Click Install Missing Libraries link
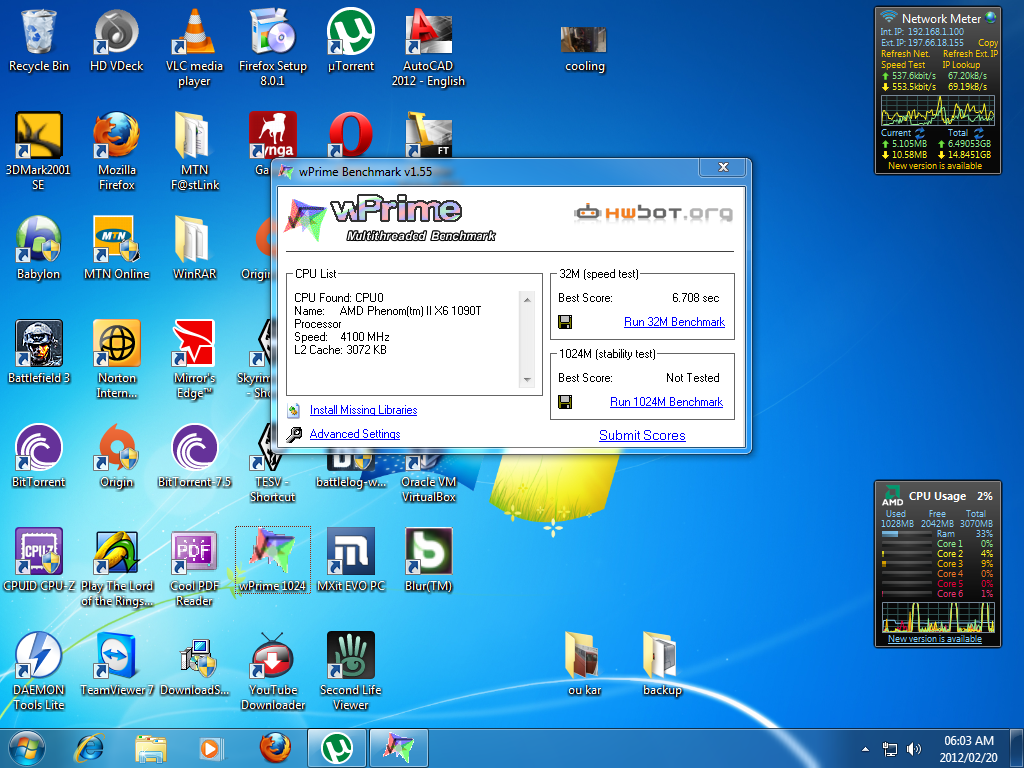This screenshot has width=1024, height=768. (363, 410)
